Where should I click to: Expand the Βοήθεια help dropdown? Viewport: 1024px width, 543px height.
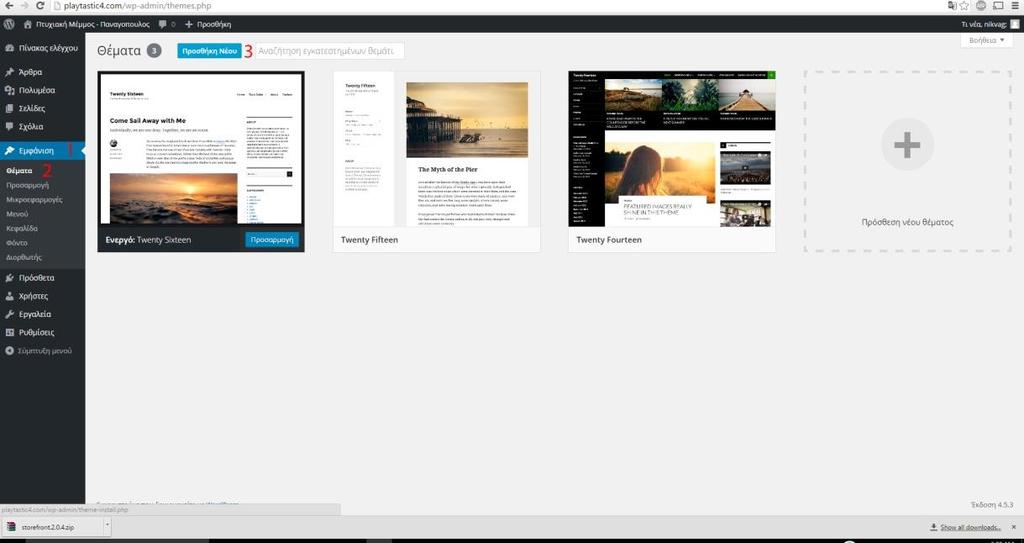pos(987,41)
